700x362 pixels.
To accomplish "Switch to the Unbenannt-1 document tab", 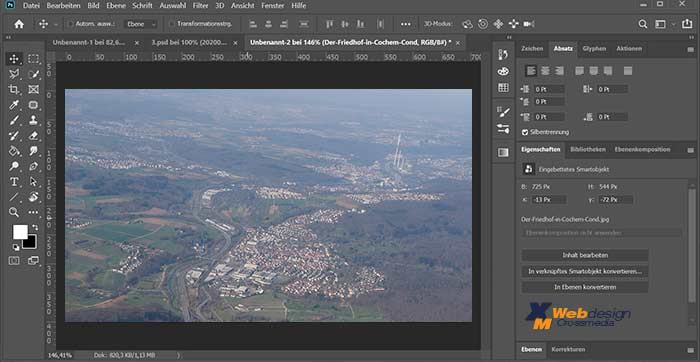I will (x=89, y=43).
